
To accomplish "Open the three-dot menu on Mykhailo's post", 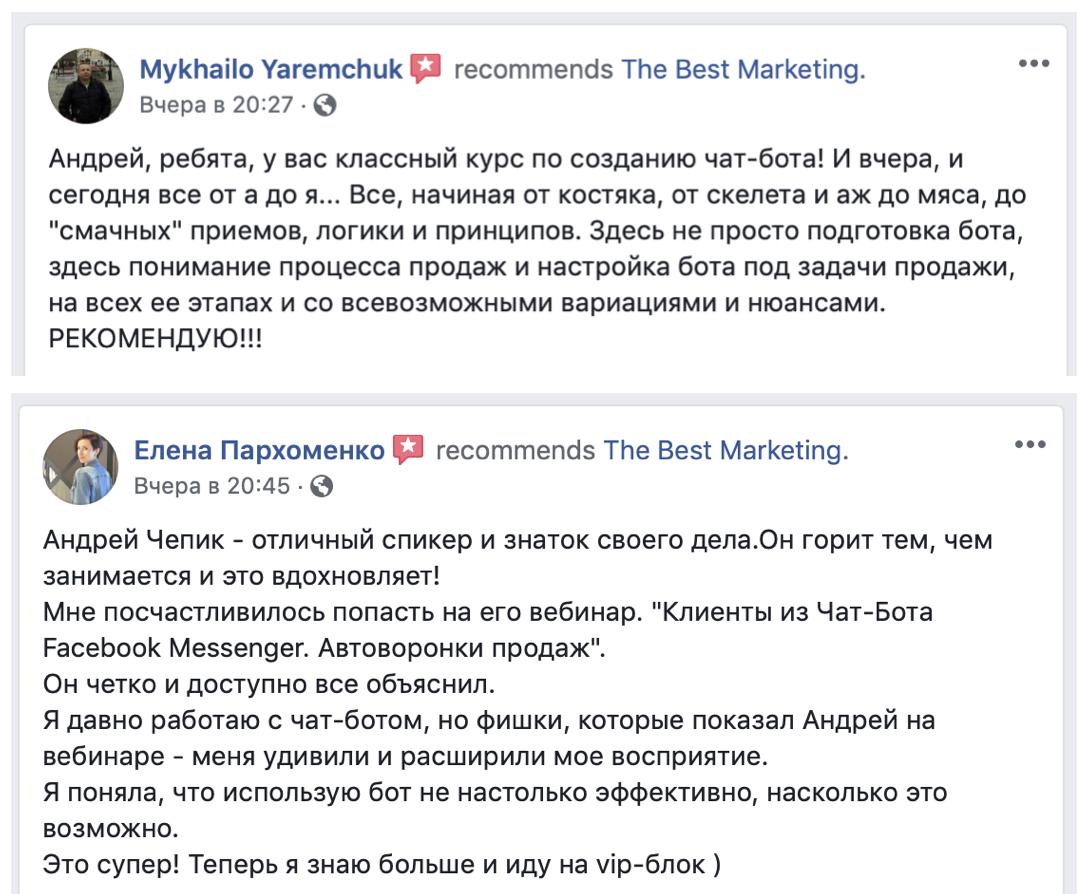I will pyautogui.click(x=1033, y=64).
